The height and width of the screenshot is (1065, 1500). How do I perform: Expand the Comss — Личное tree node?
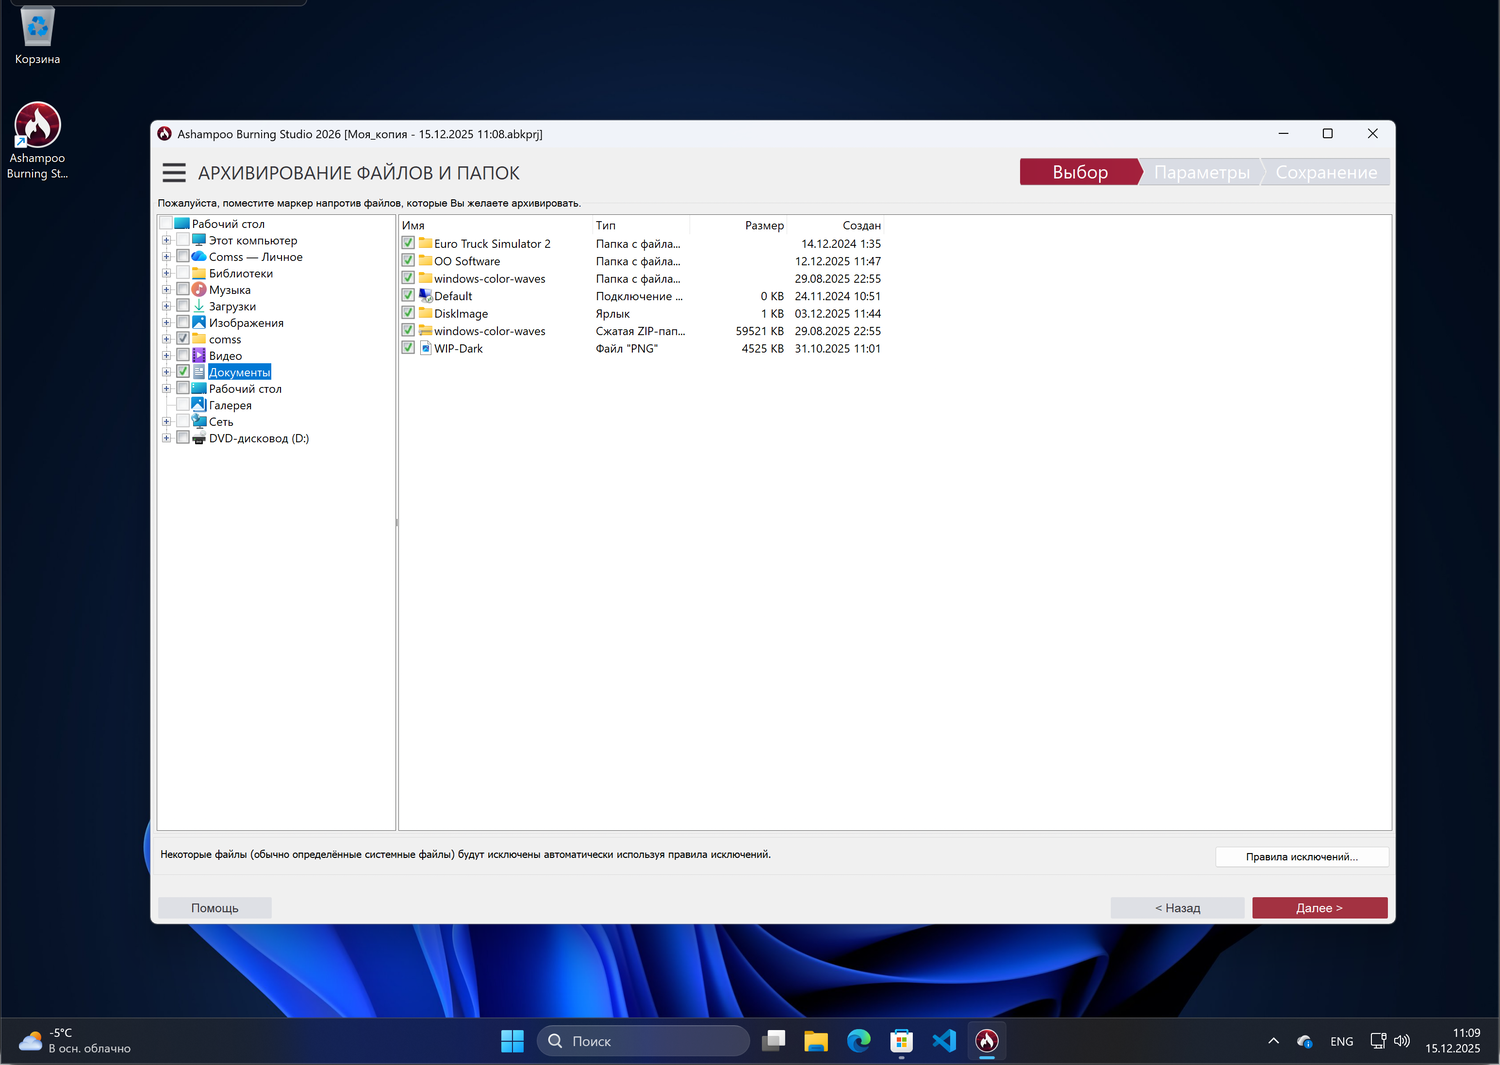click(x=166, y=257)
